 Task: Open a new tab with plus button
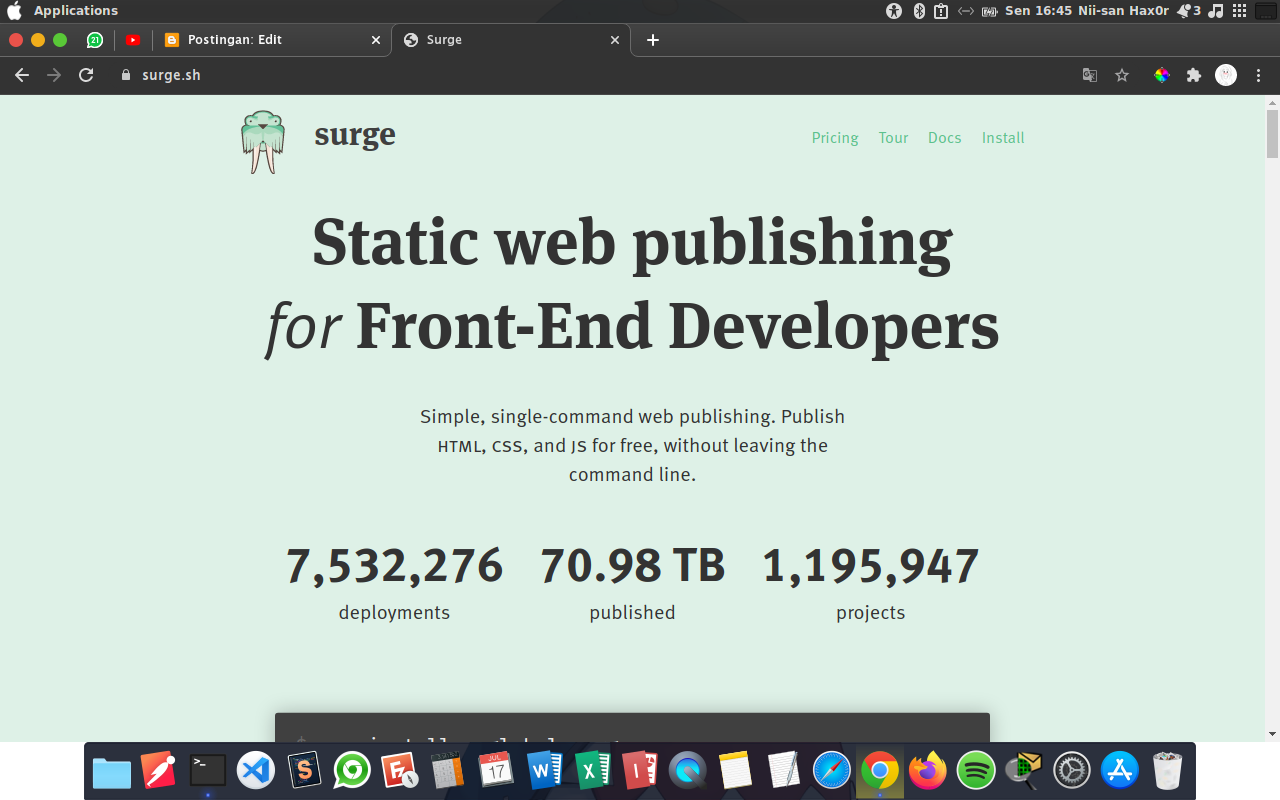653,40
